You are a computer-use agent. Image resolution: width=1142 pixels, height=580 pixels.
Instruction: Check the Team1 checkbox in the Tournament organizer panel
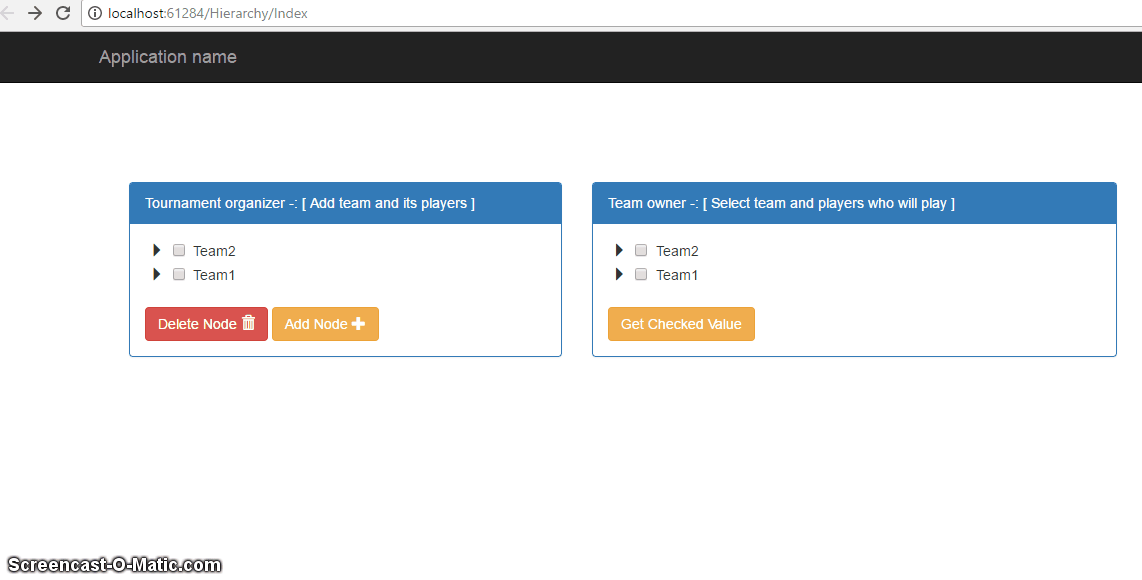coord(179,274)
